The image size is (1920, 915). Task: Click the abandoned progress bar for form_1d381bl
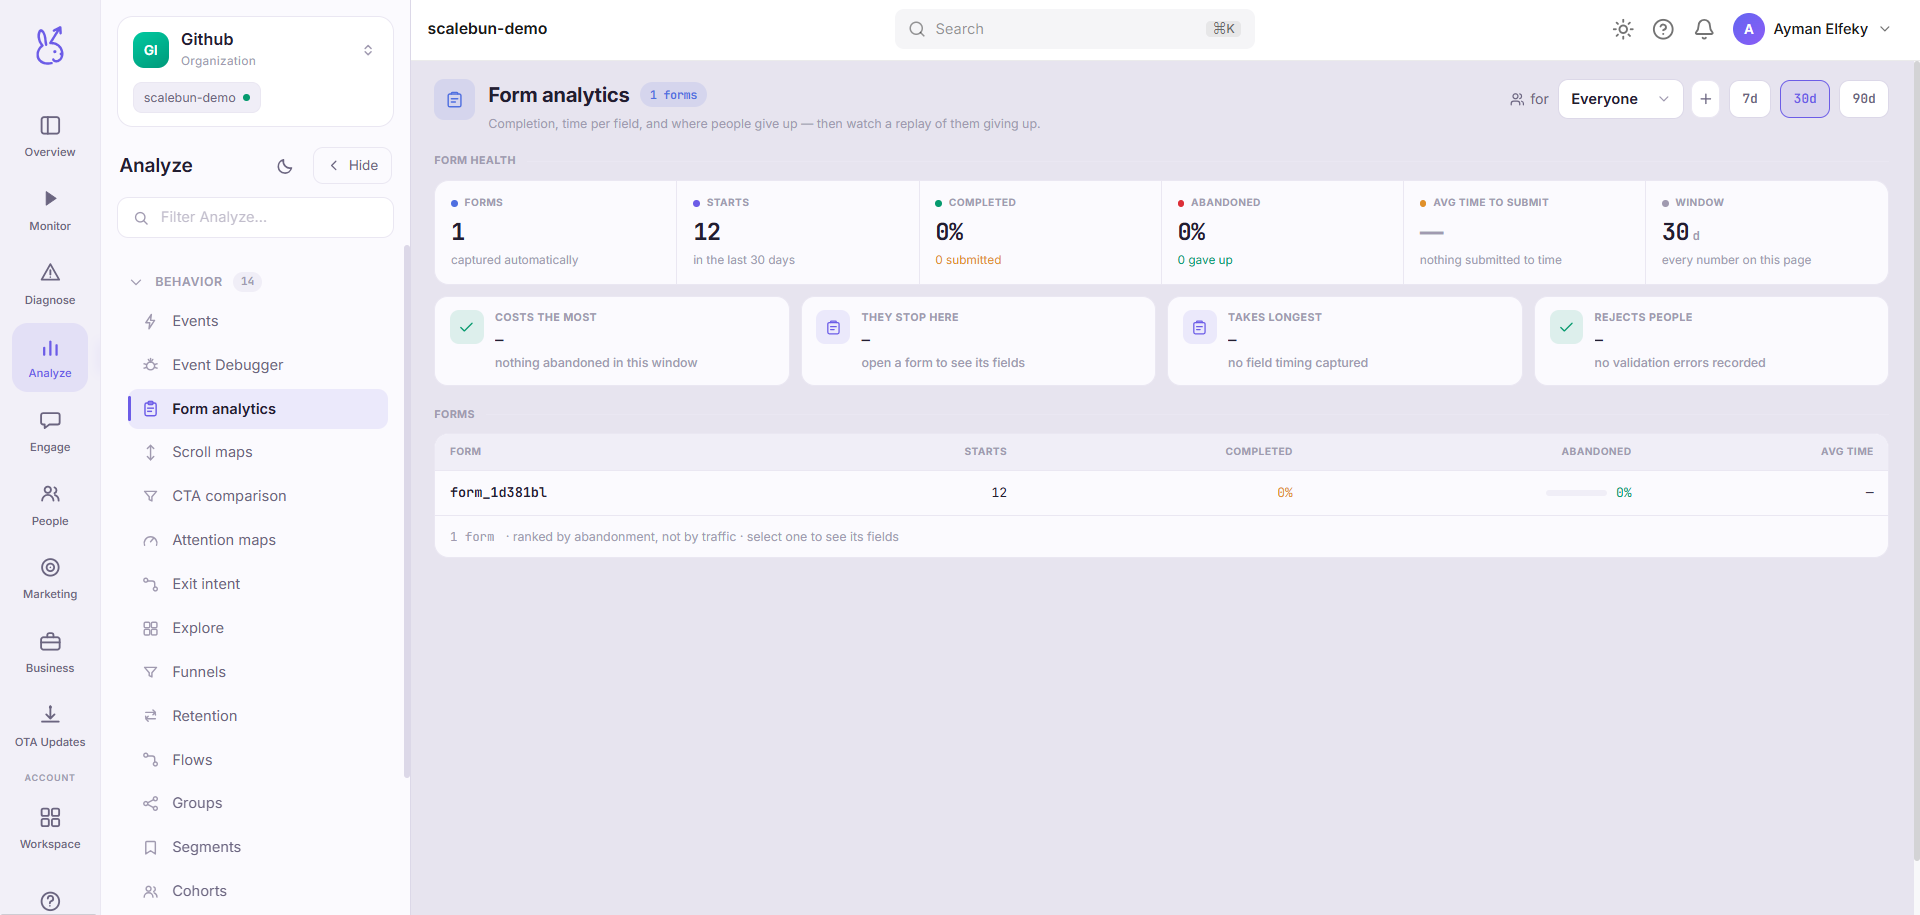[1576, 493]
